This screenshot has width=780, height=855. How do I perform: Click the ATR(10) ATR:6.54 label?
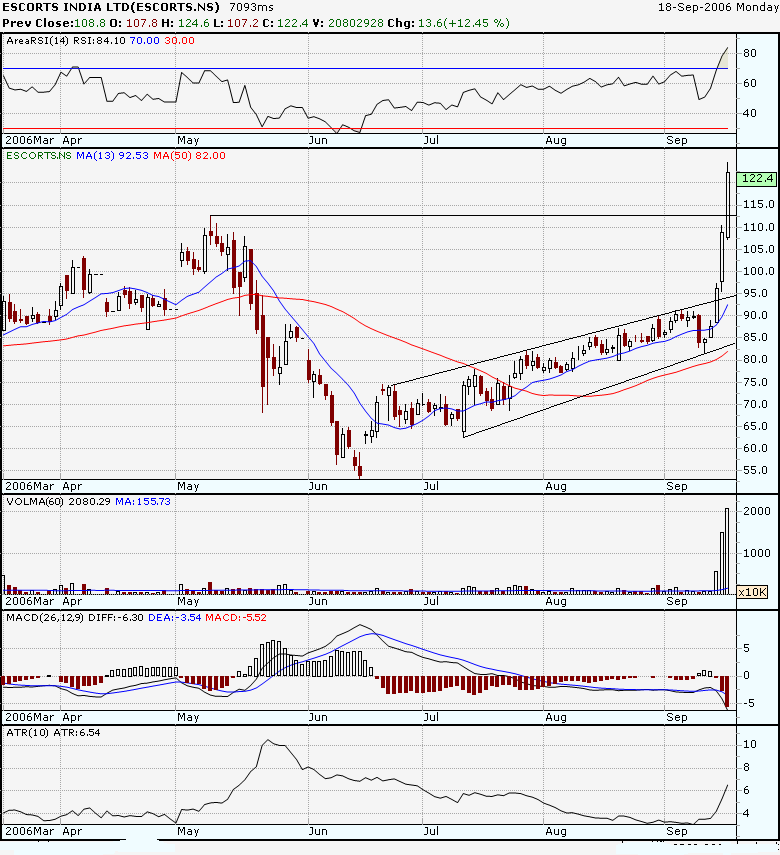pyautogui.click(x=53, y=732)
